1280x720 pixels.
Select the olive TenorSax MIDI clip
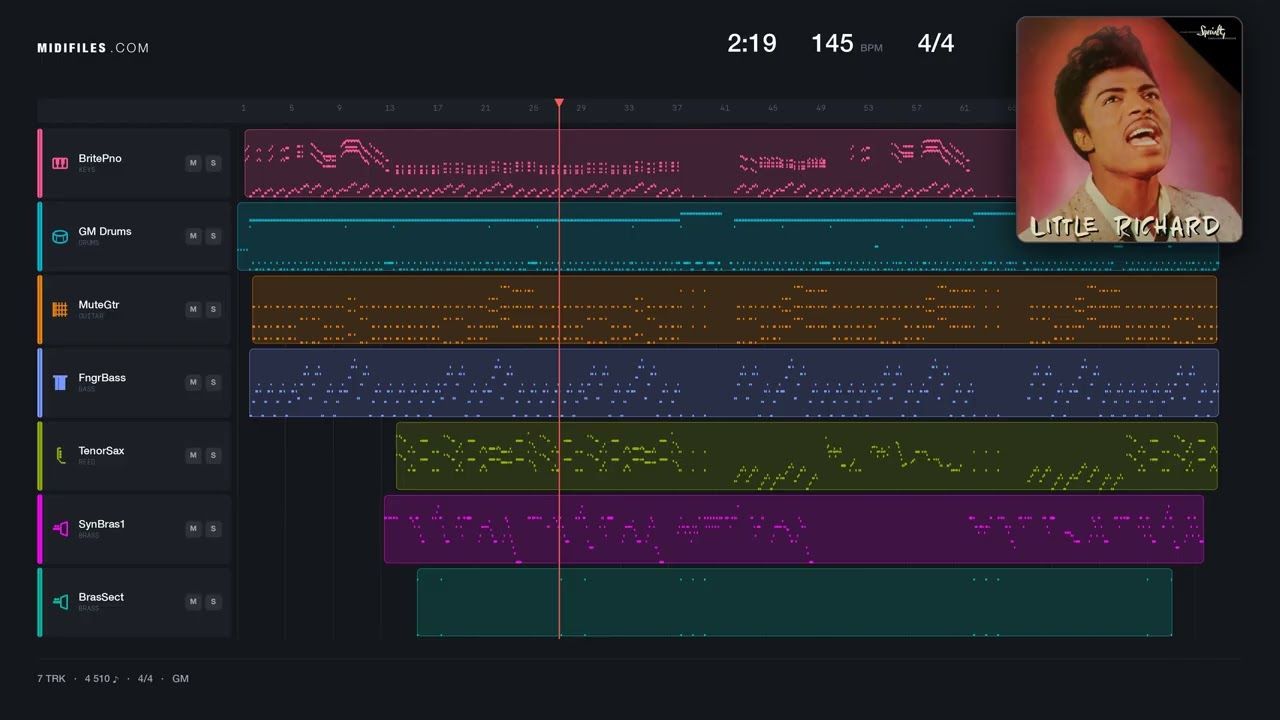click(x=807, y=455)
